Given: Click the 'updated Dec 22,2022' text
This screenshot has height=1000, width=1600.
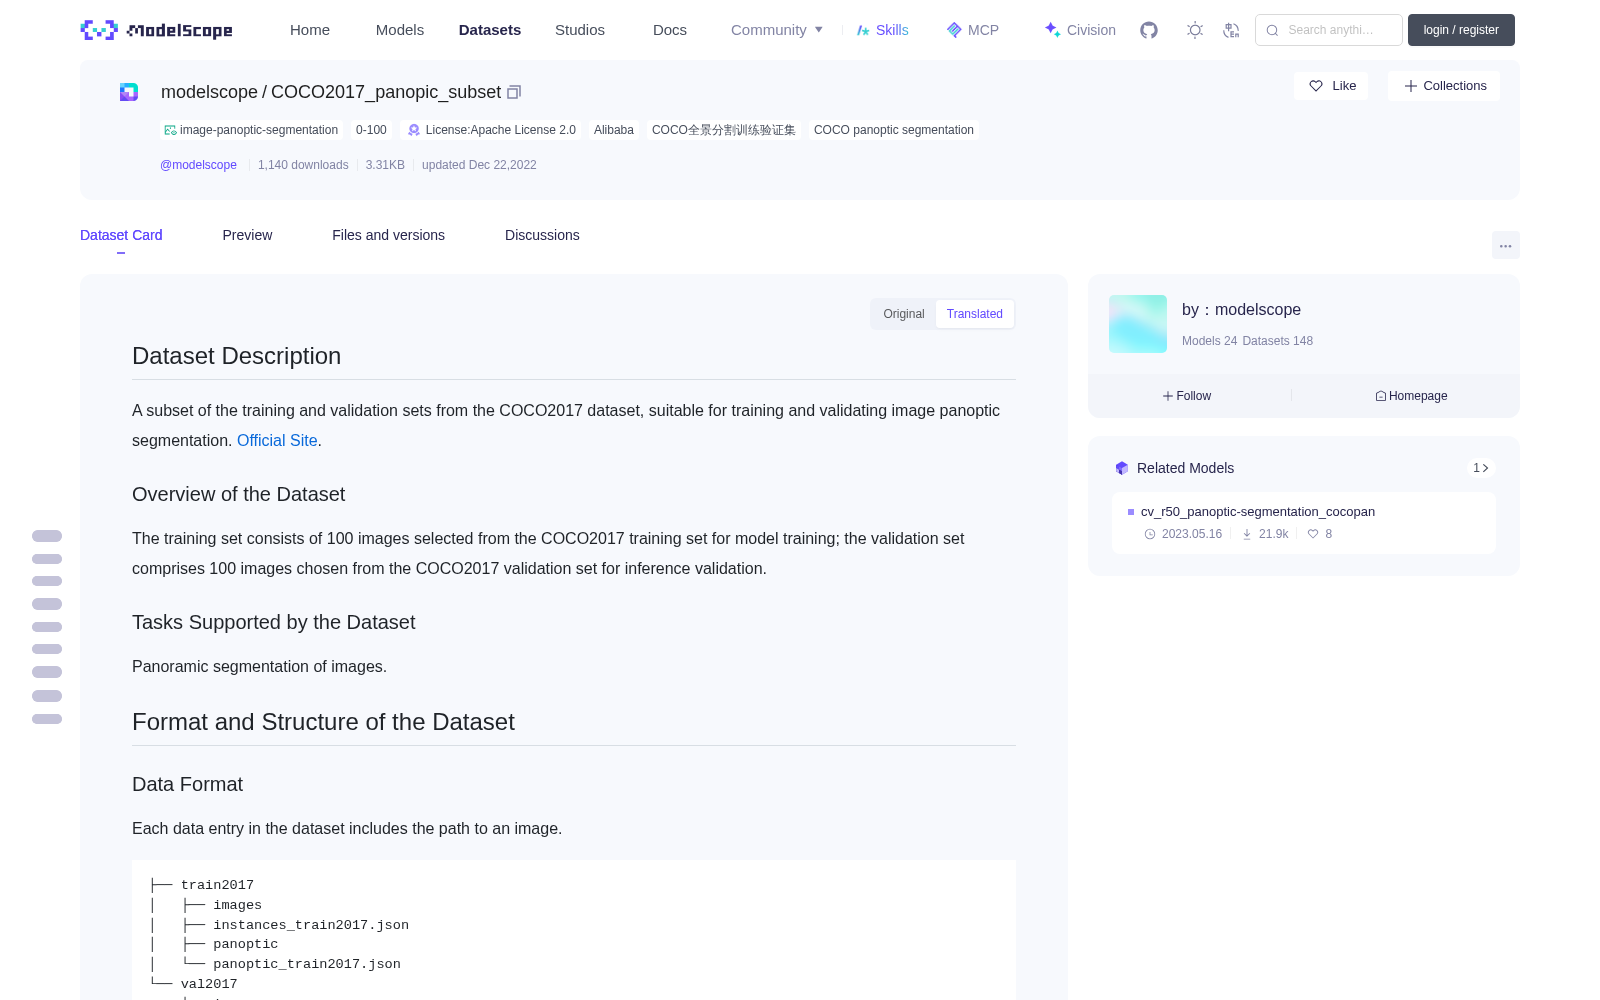Looking at the screenshot, I should point(479,165).
